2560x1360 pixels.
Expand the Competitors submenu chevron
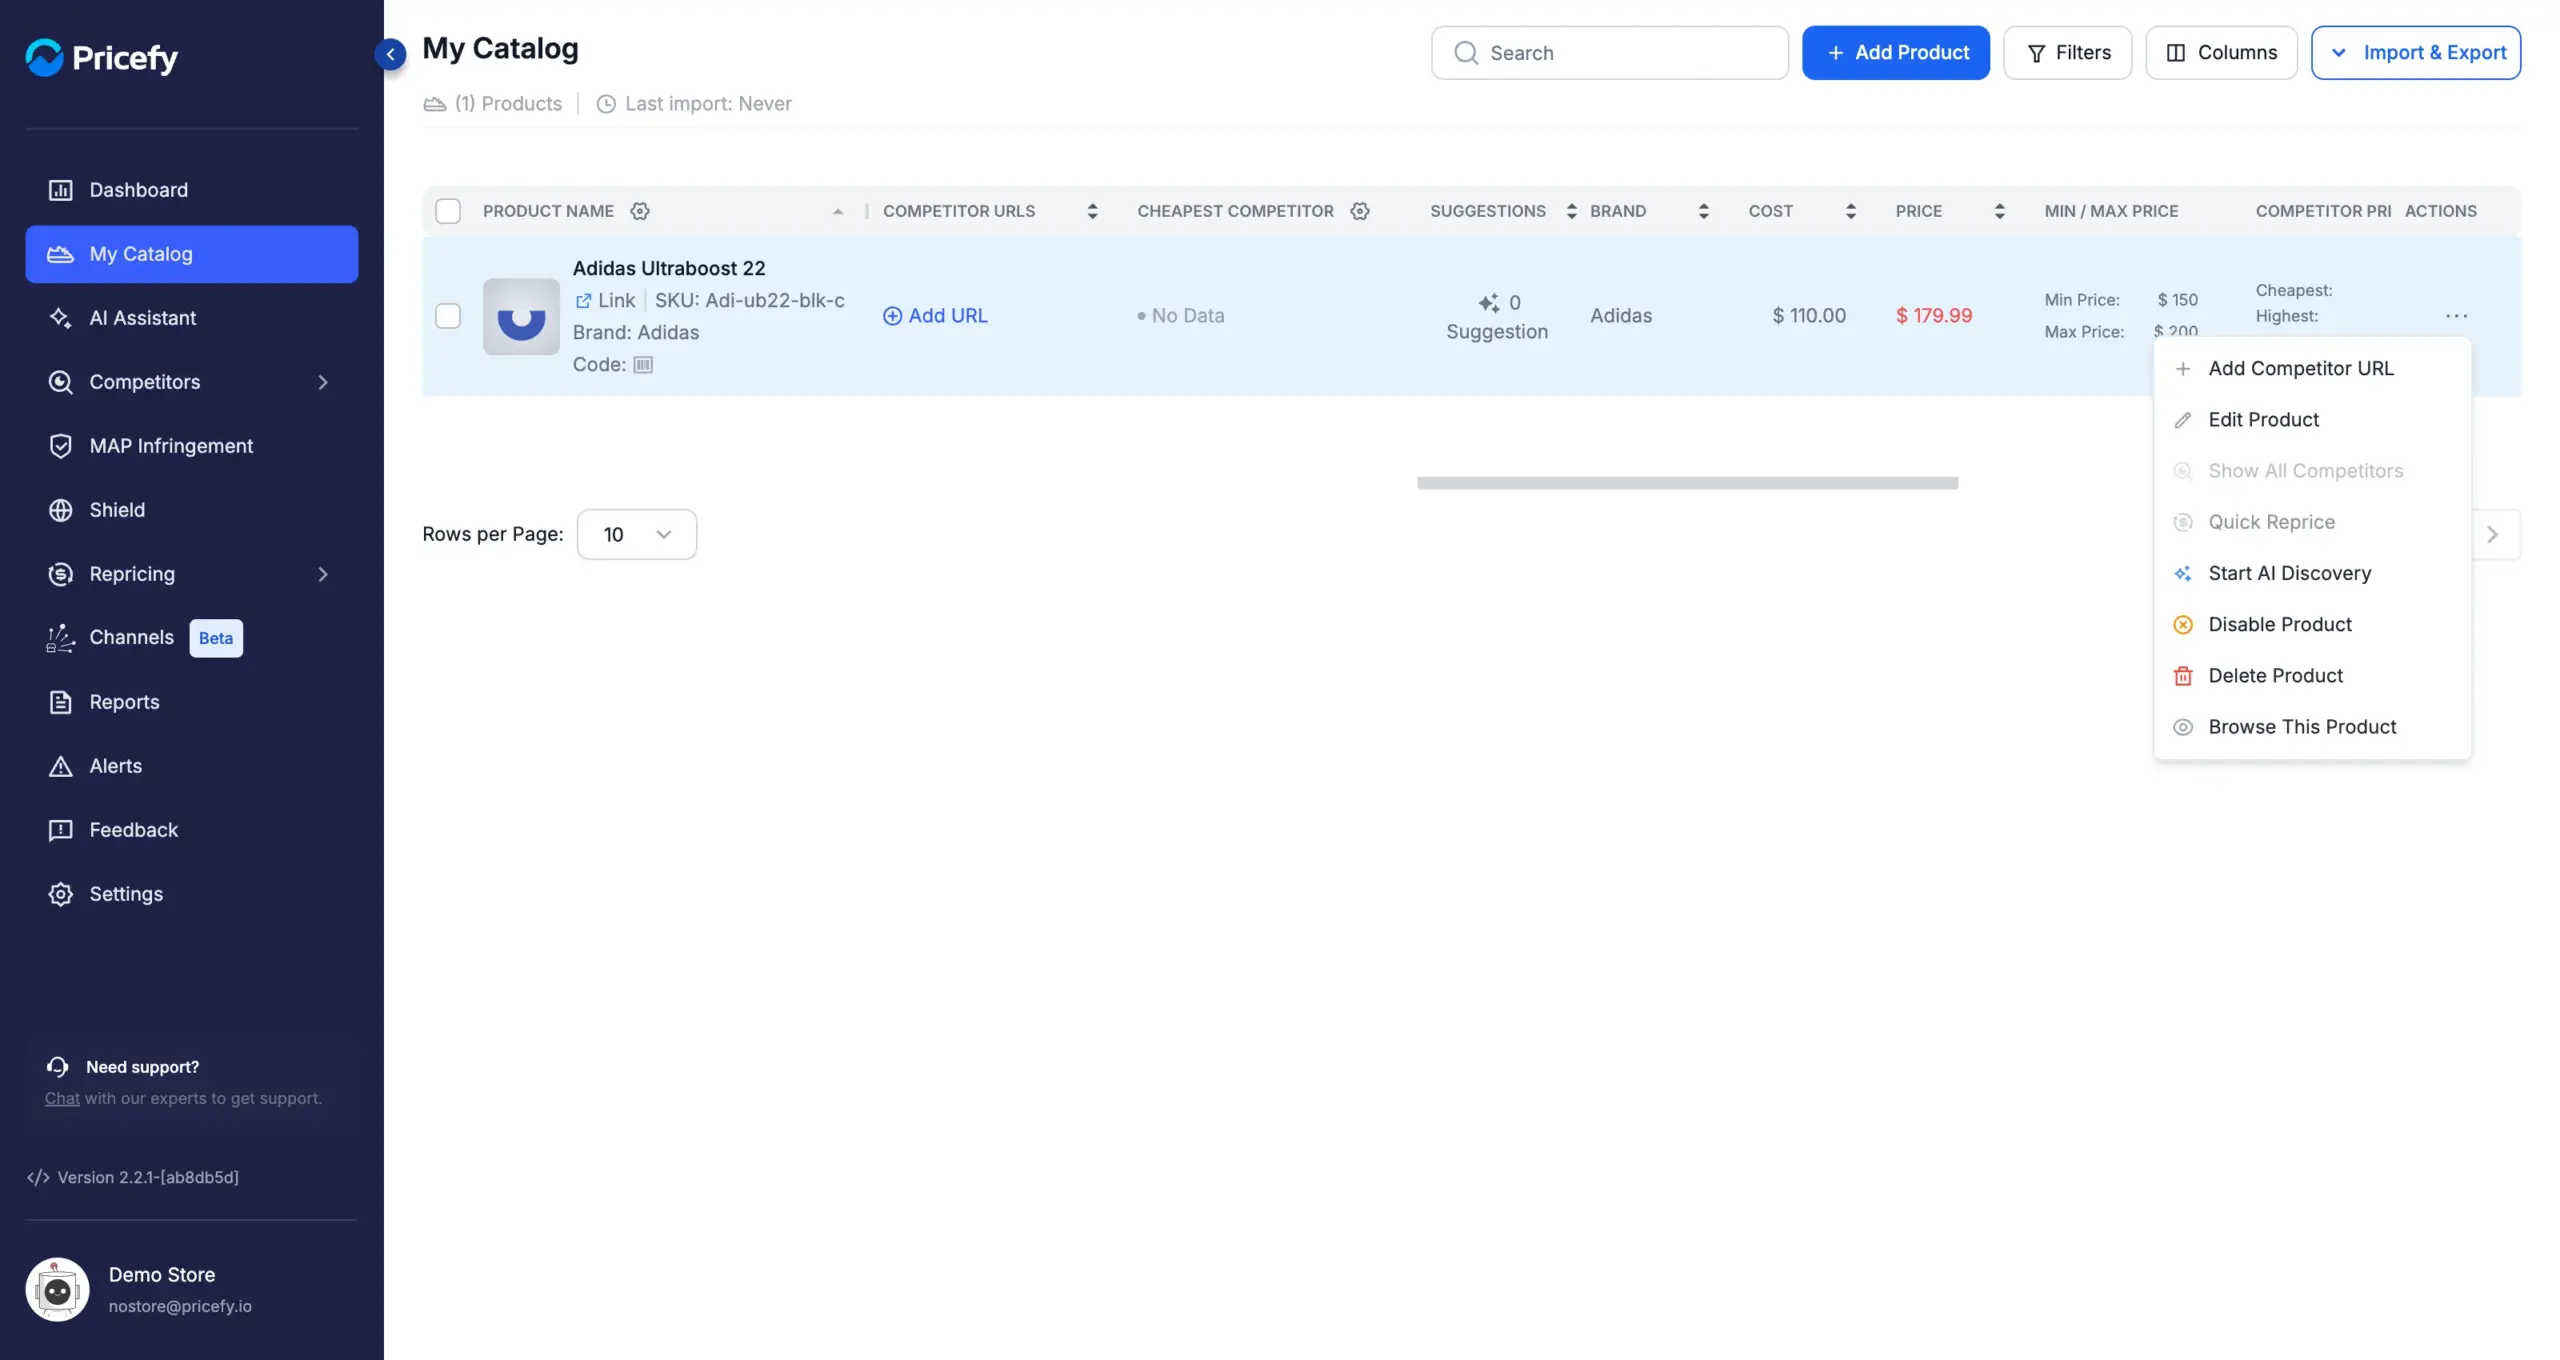point(323,382)
